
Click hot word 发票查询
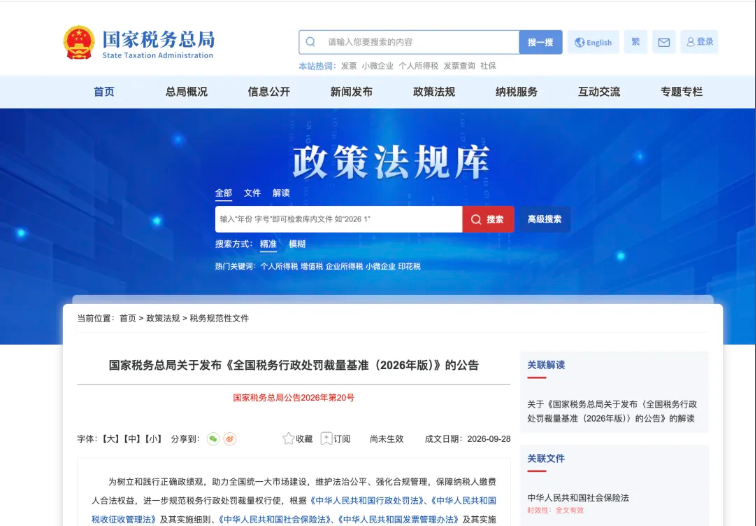[x=459, y=66]
